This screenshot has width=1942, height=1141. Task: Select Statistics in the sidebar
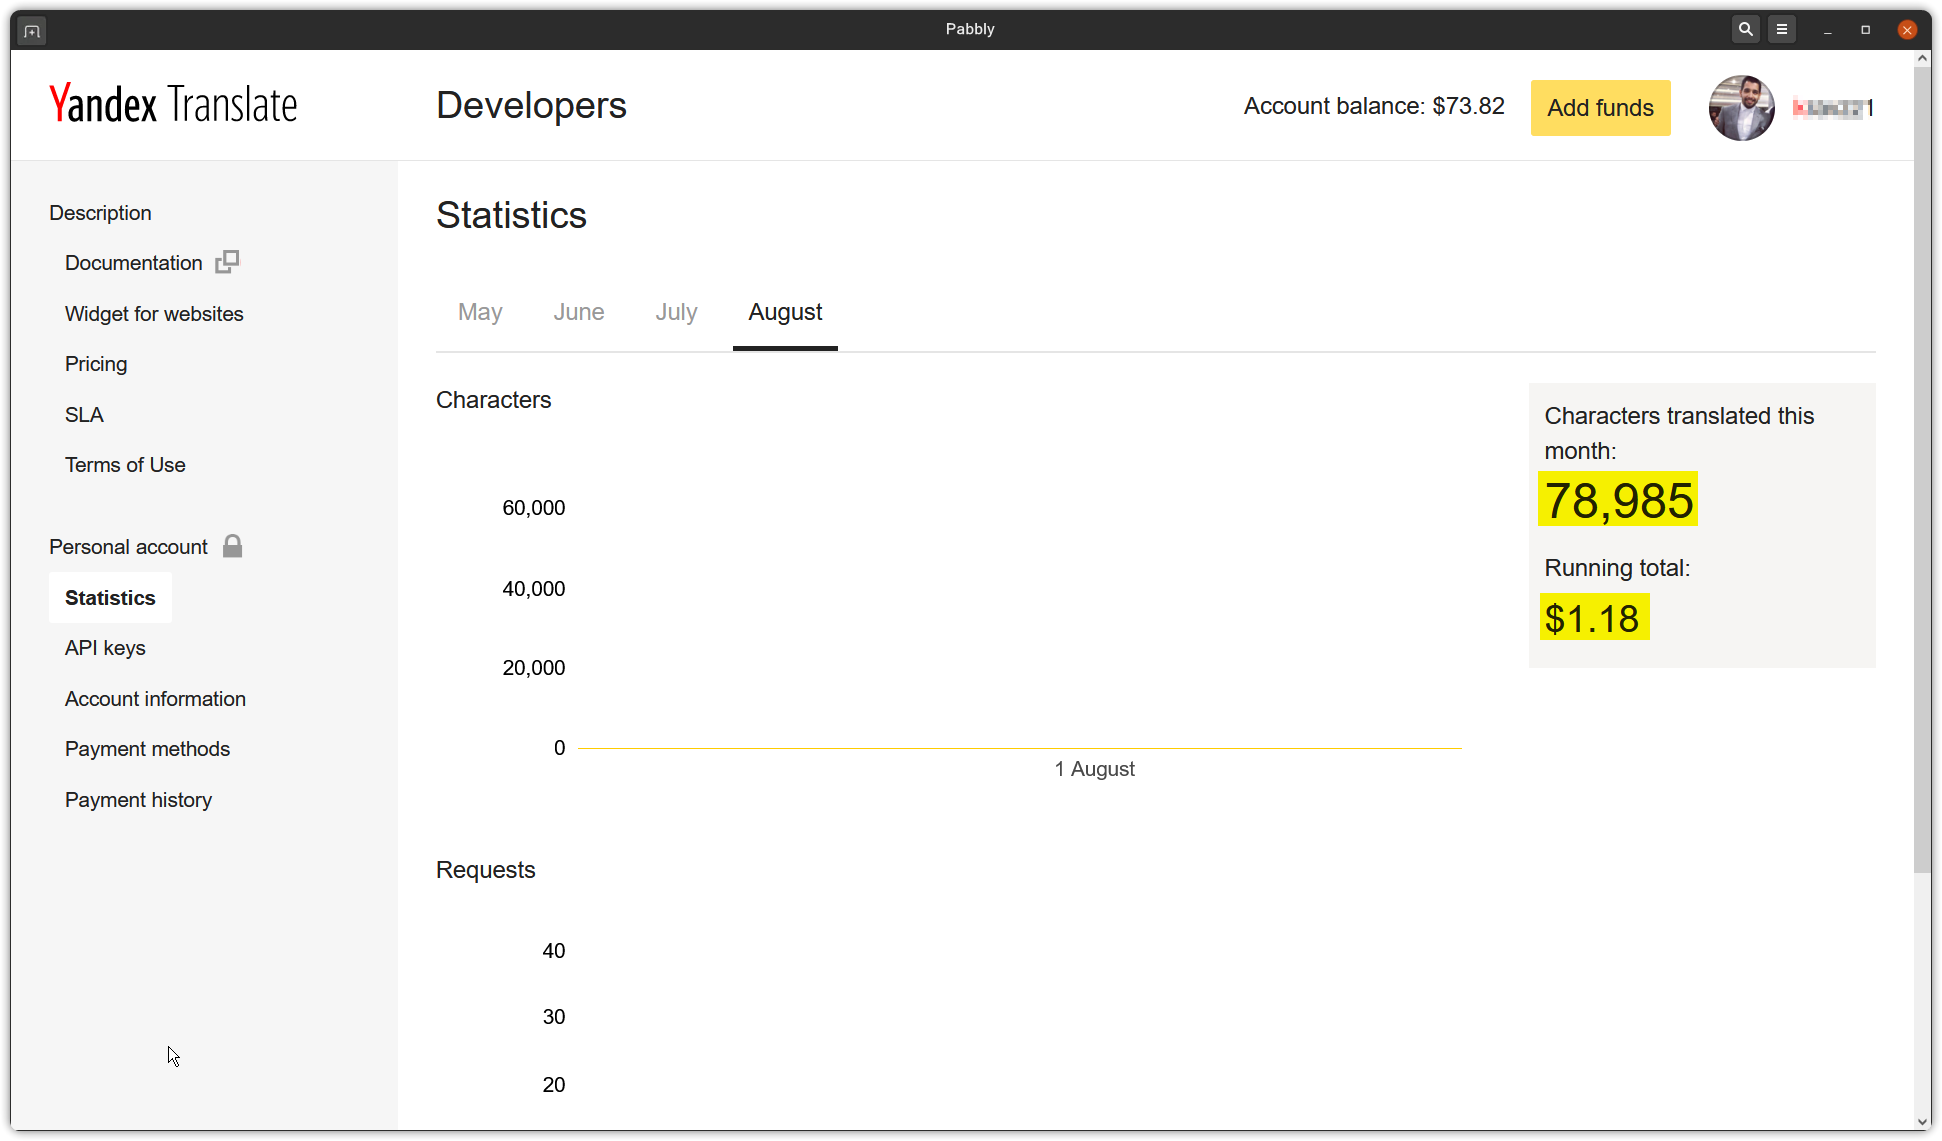[x=110, y=598]
